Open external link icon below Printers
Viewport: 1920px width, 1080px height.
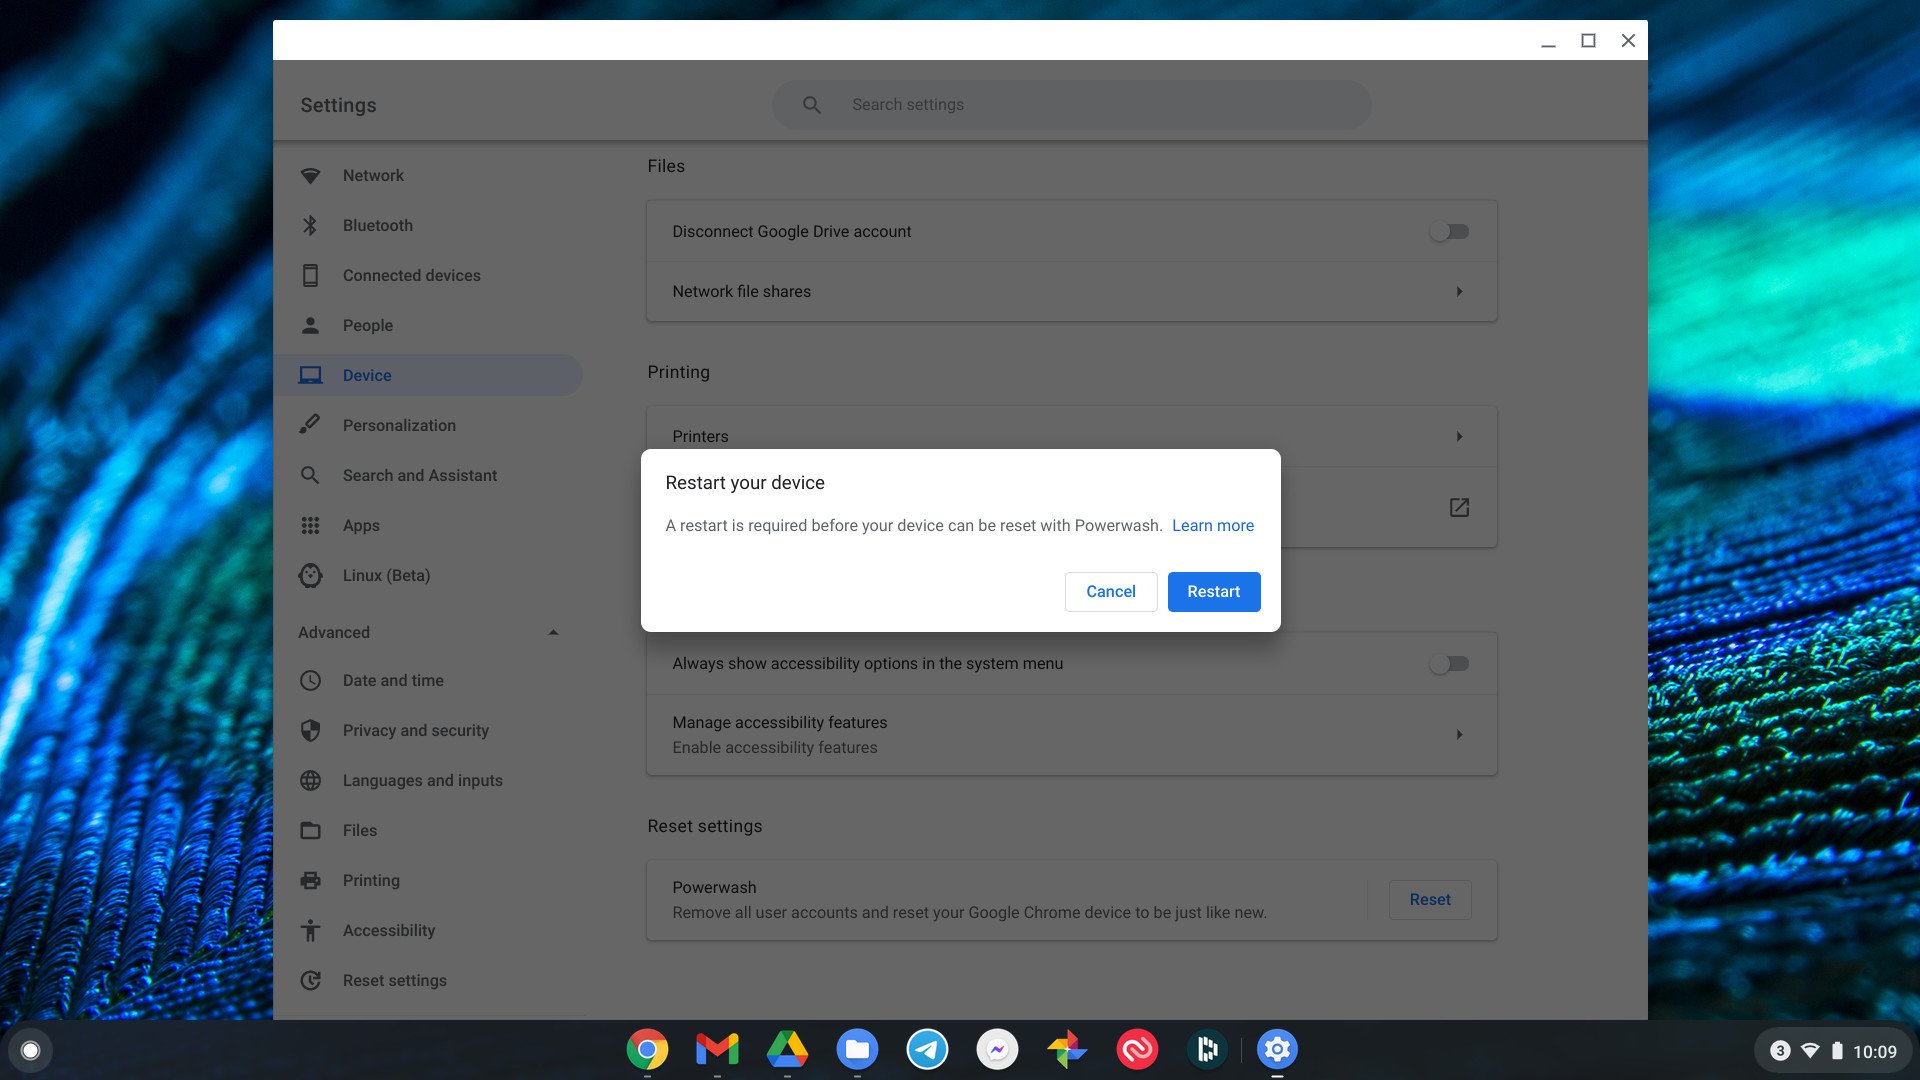tap(1459, 507)
